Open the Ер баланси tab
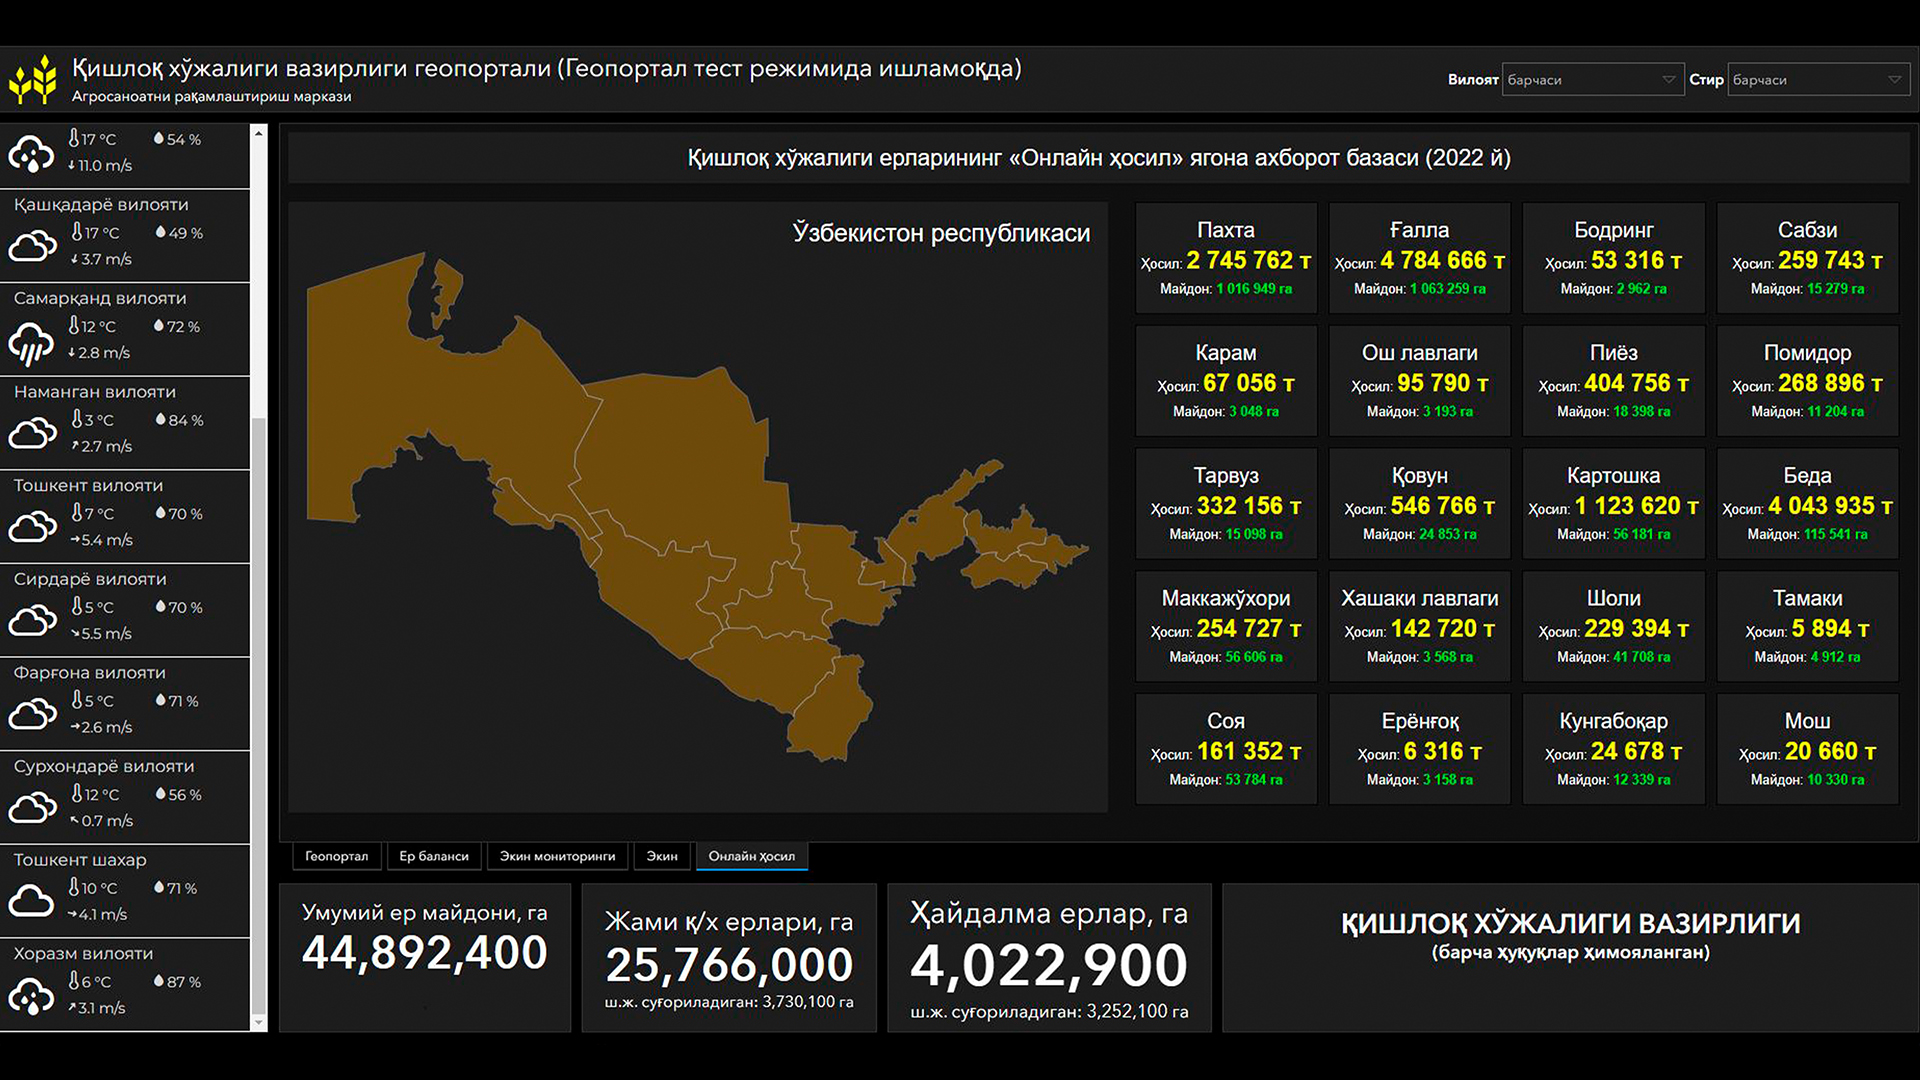This screenshot has height=1080, width=1920. 433,856
